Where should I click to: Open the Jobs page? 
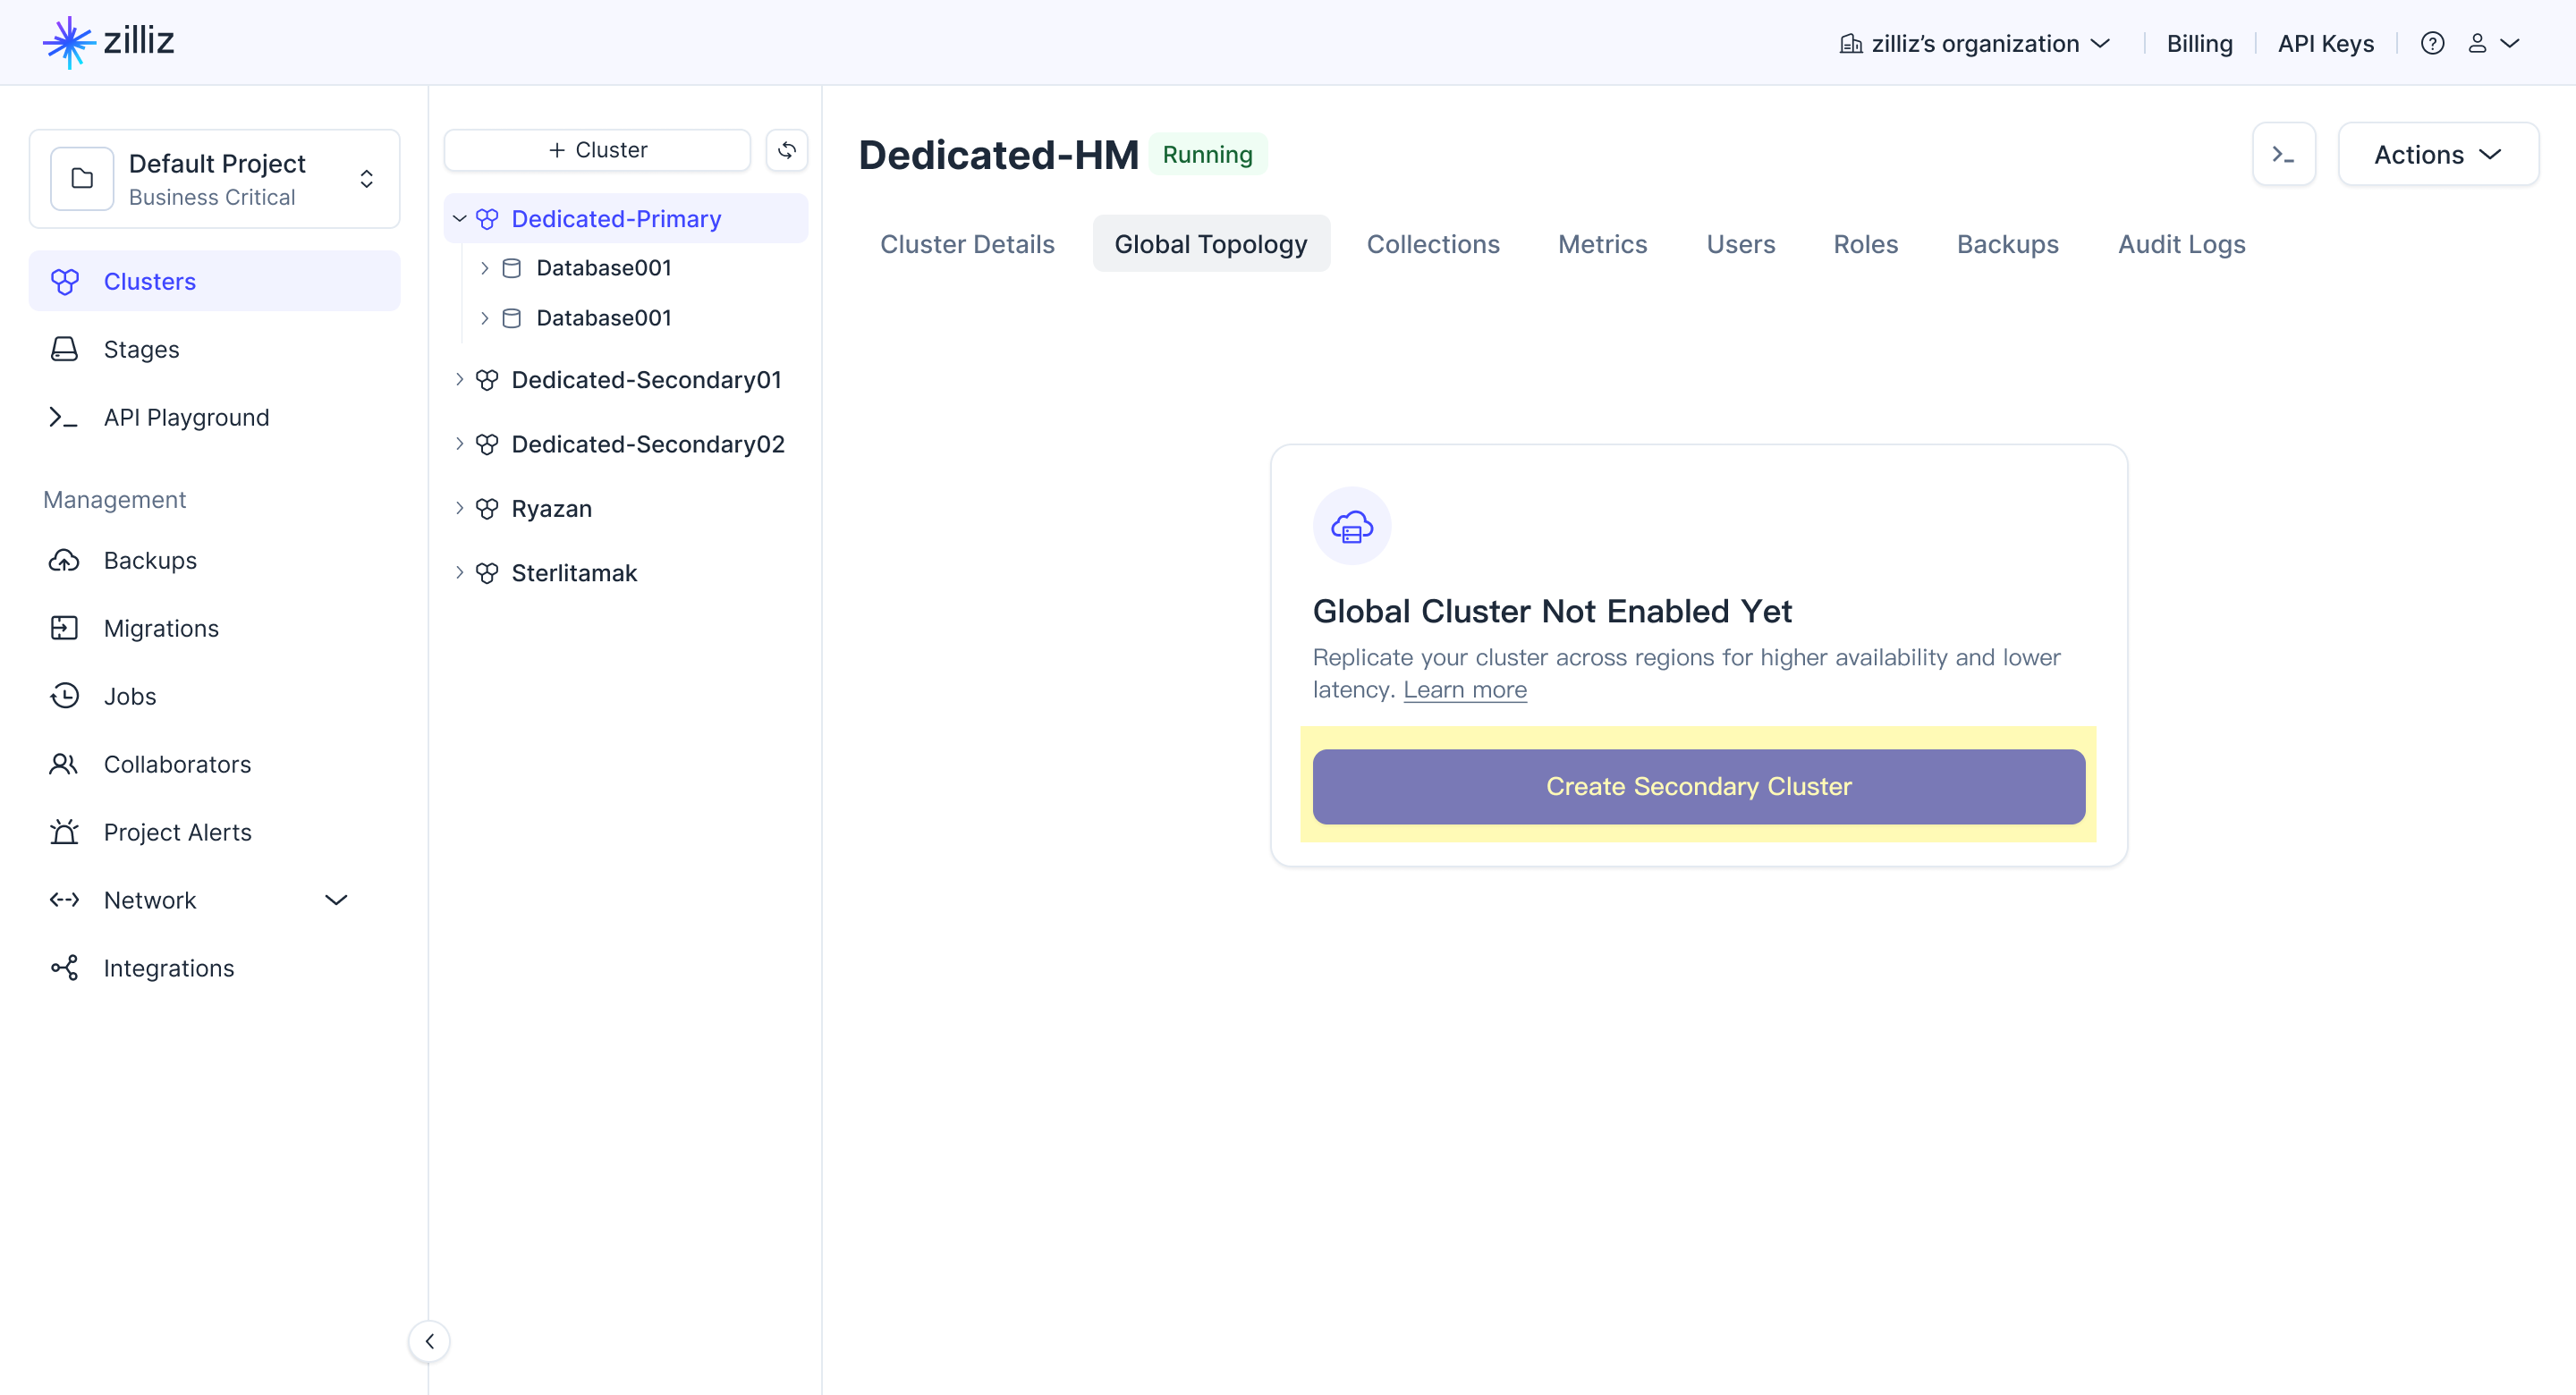pos(130,696)
